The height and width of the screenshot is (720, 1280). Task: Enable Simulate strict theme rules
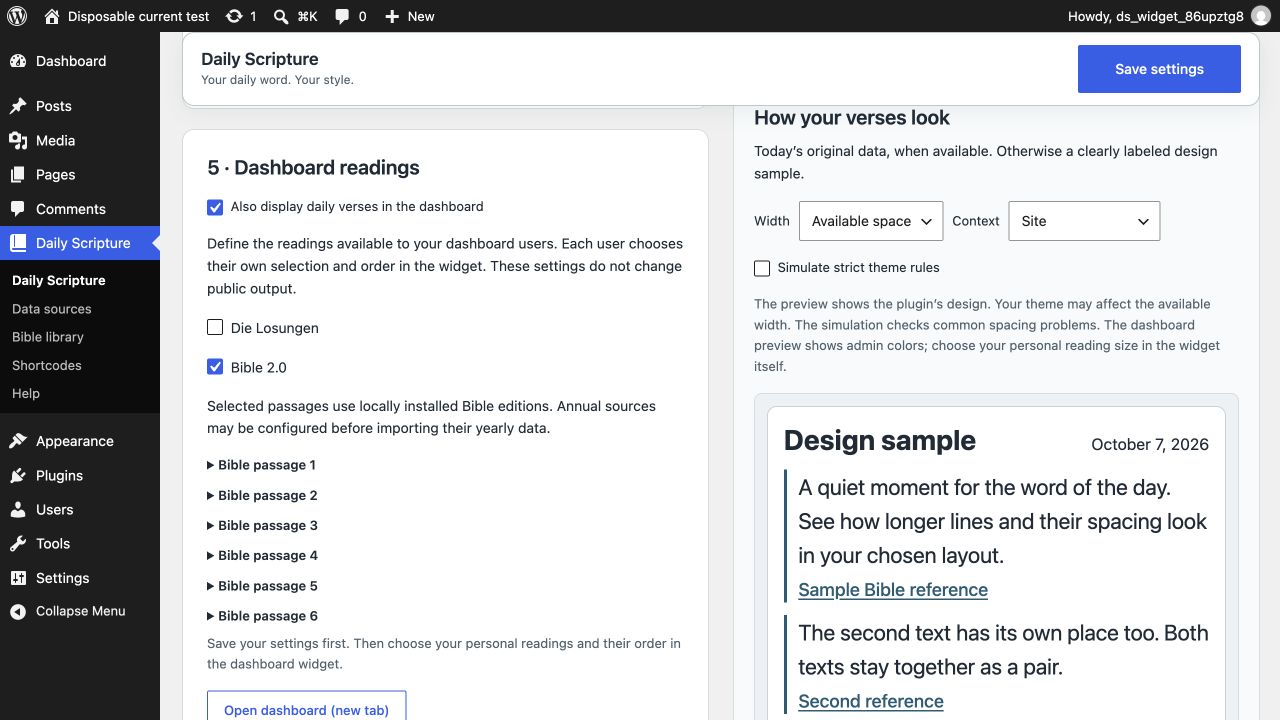pos(762,268)
